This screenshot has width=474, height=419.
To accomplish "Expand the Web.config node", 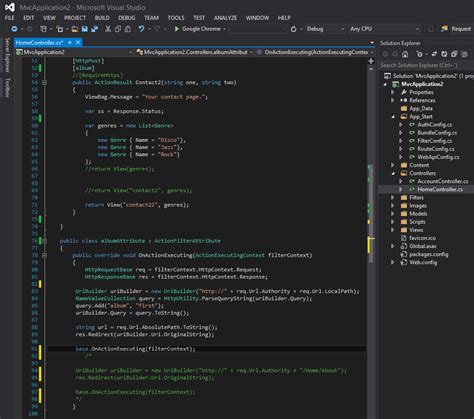I will pyautogui.click(x=393, y=262).
